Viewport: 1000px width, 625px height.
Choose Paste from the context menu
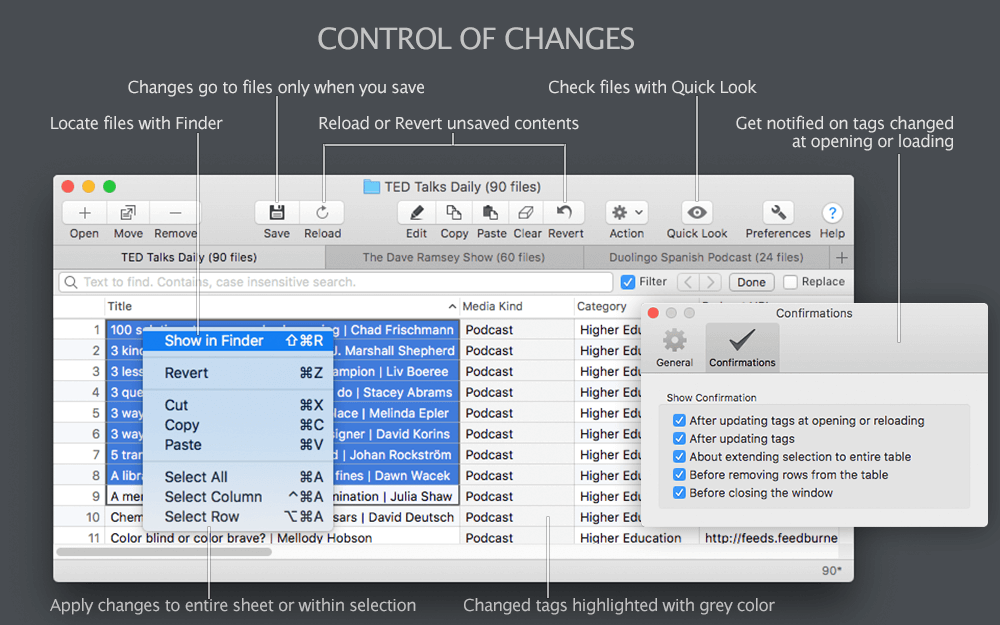(x=238, y=445)
